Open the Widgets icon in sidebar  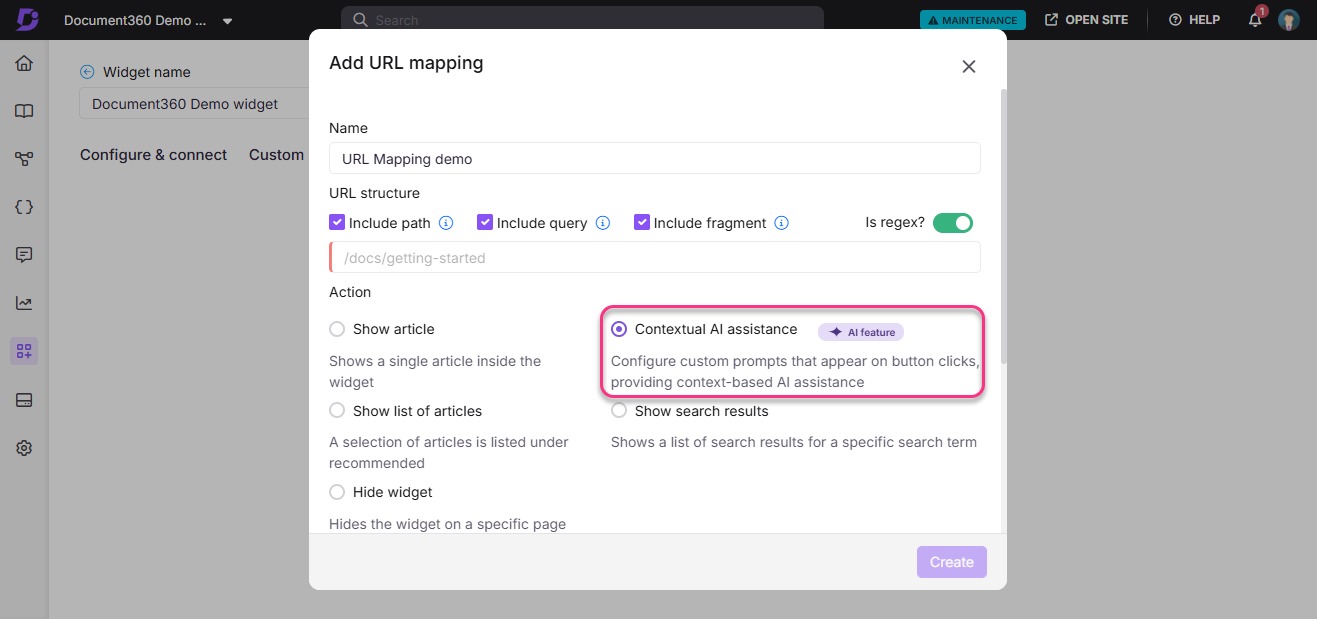(24, 351)
